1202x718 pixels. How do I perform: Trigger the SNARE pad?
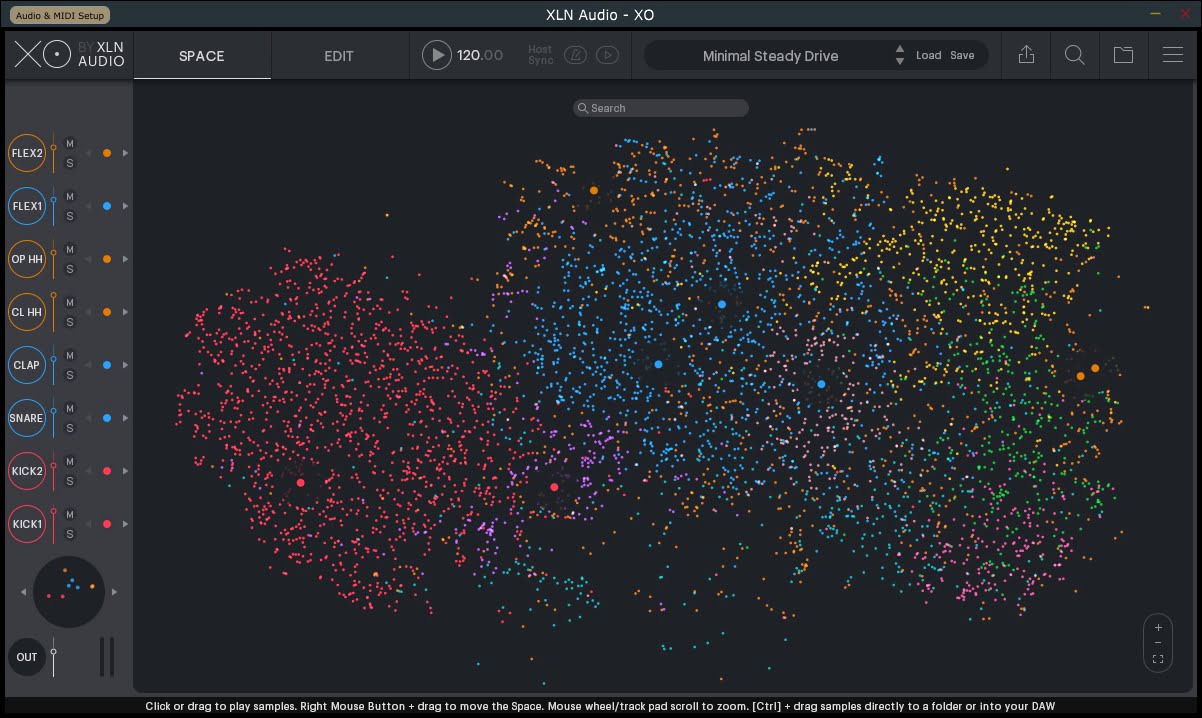point(27,418)
